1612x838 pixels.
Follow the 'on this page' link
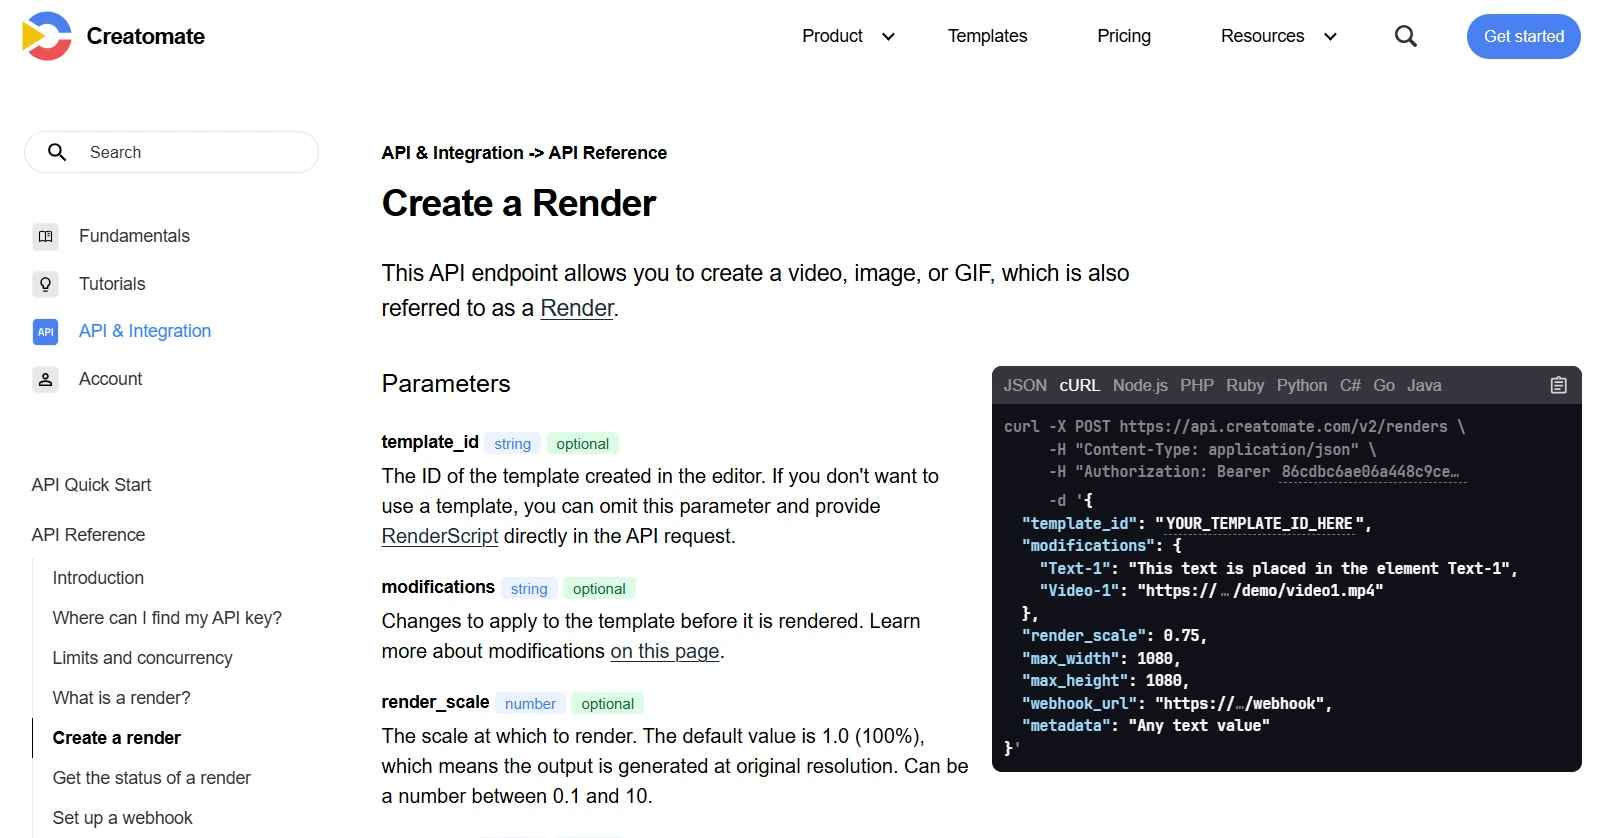(x=665, y=651)
